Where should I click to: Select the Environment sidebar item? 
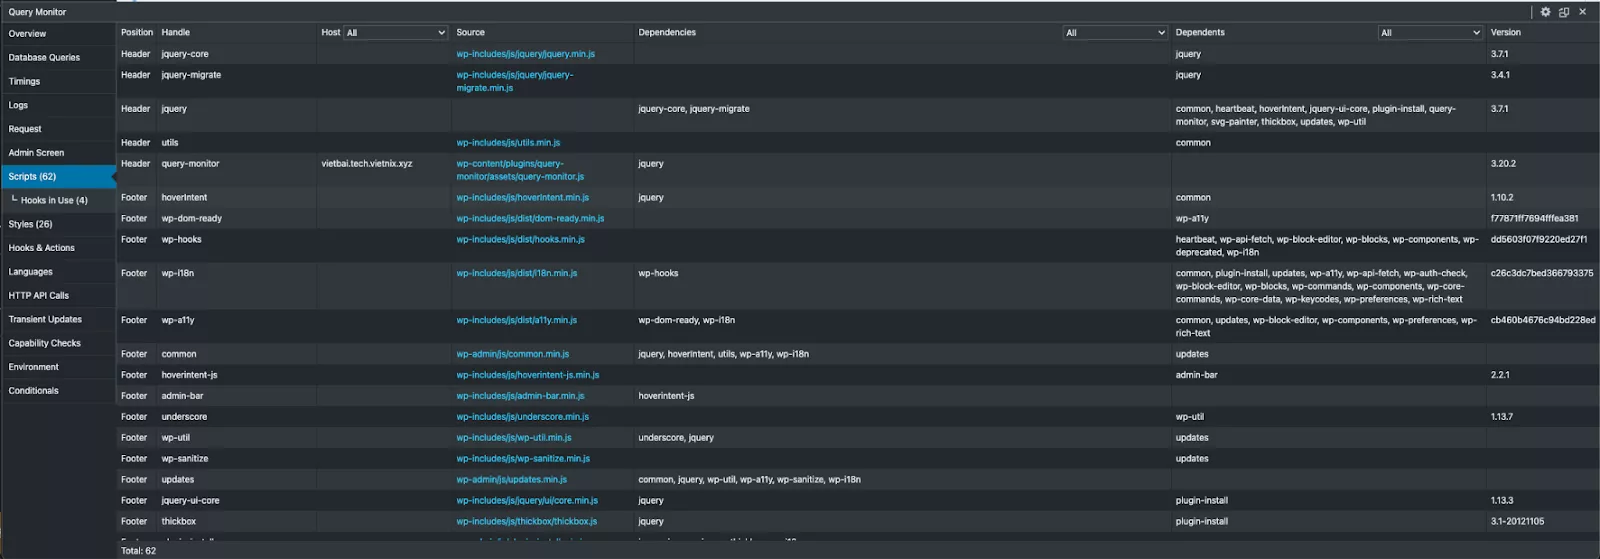34,367
